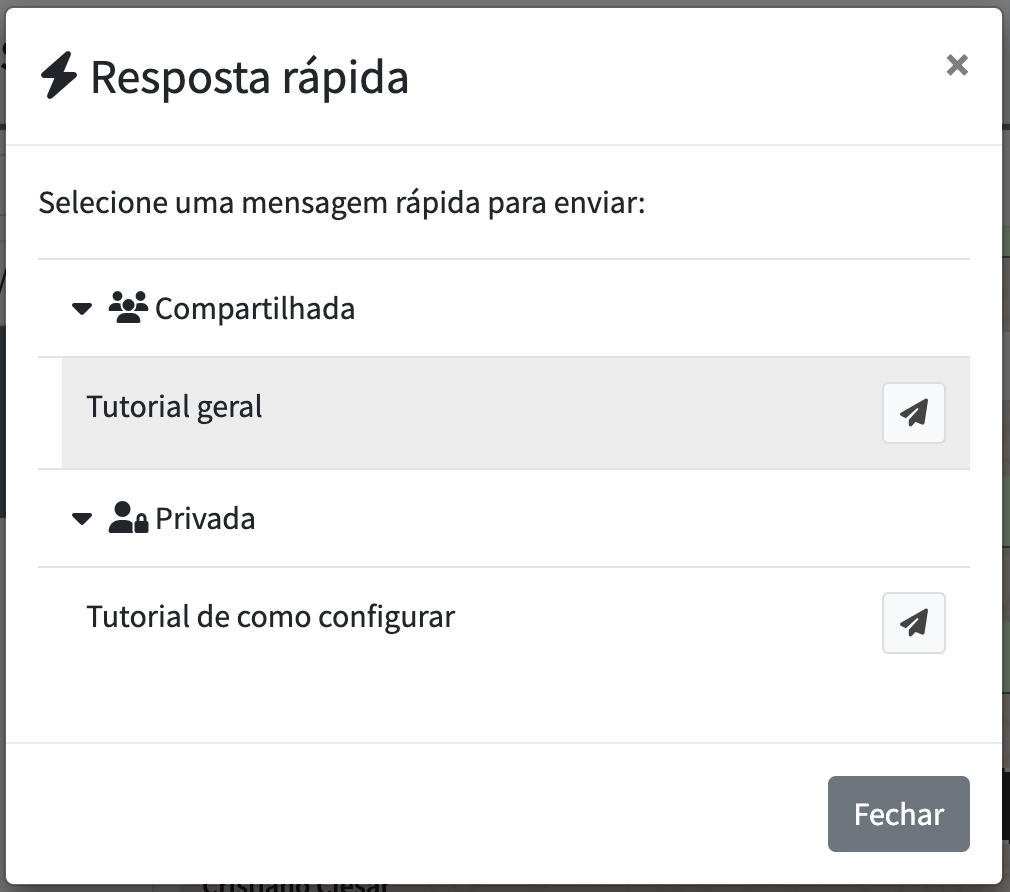
Task: Click the Tutorial geral list entry
Action: pyautogui.click(x=173, y=406)
